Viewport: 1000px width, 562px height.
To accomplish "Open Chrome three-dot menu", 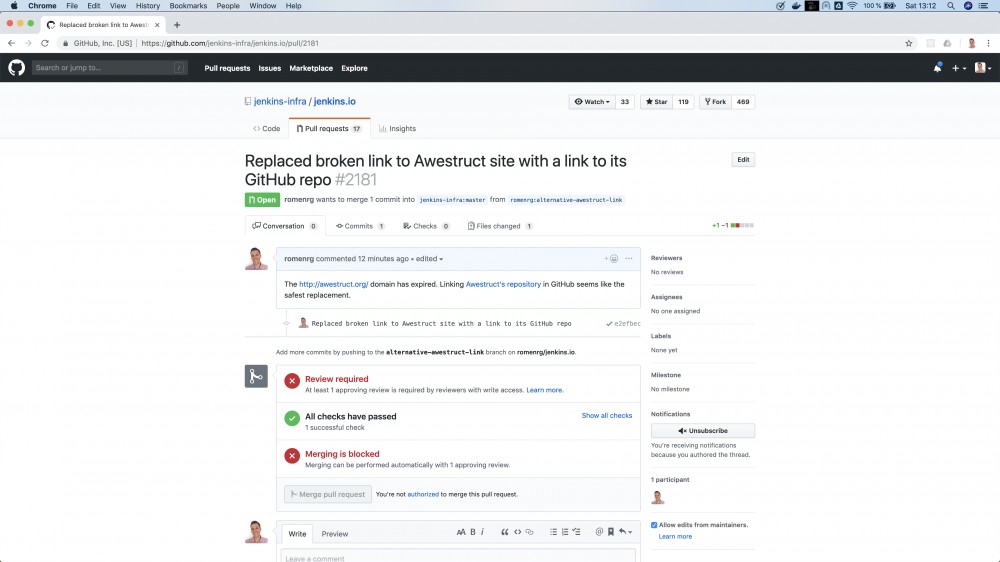I will click(989, 43).
